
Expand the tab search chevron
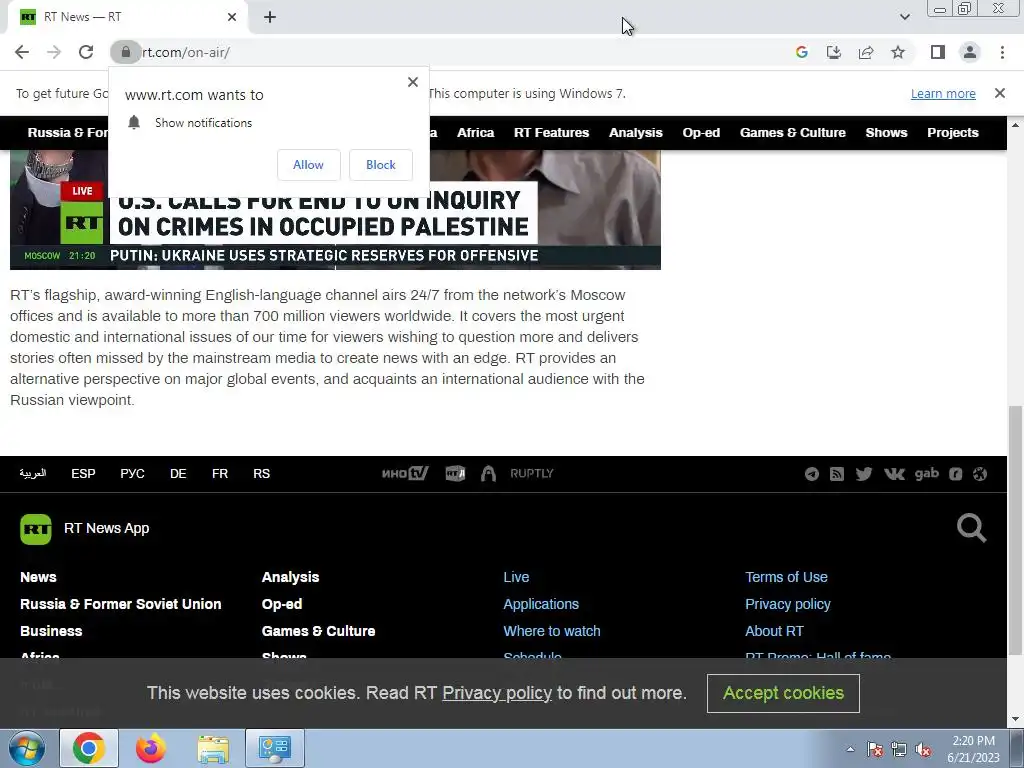[x=904, y=17]
